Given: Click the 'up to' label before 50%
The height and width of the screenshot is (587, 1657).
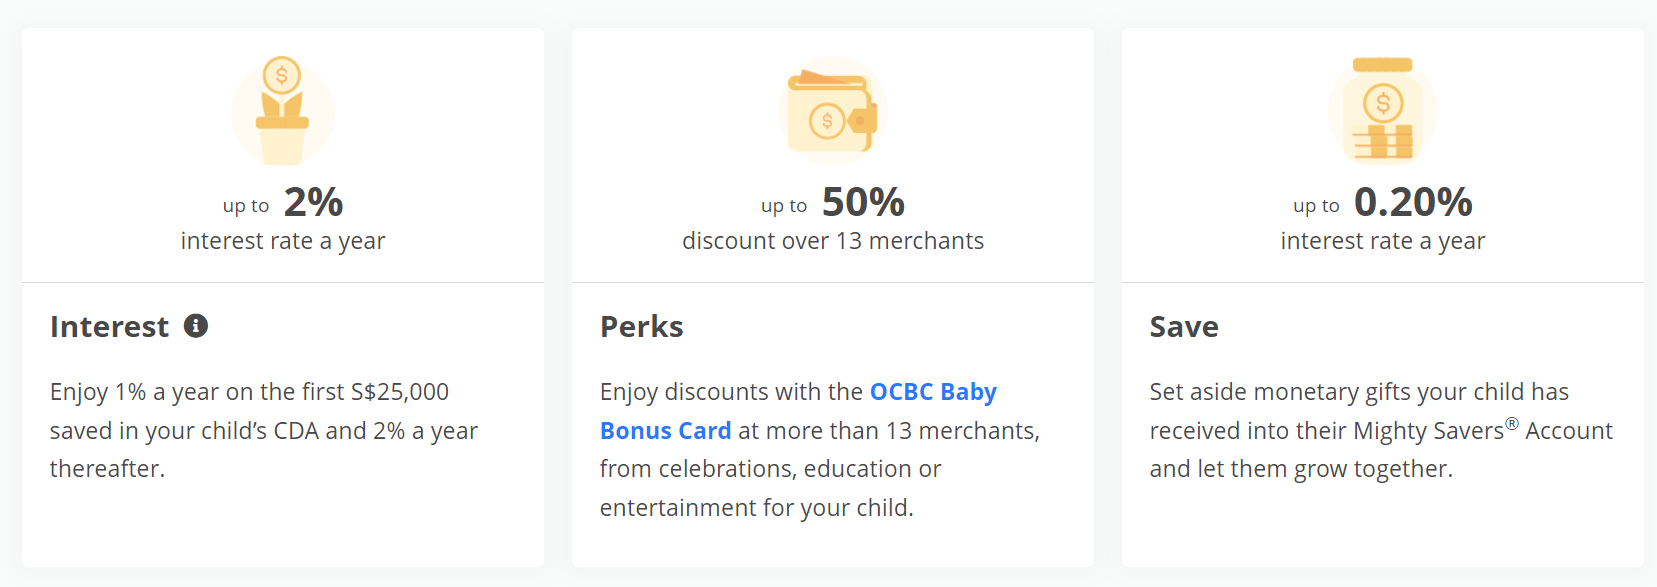Looking at the screenshot, I should coord(784,206).
